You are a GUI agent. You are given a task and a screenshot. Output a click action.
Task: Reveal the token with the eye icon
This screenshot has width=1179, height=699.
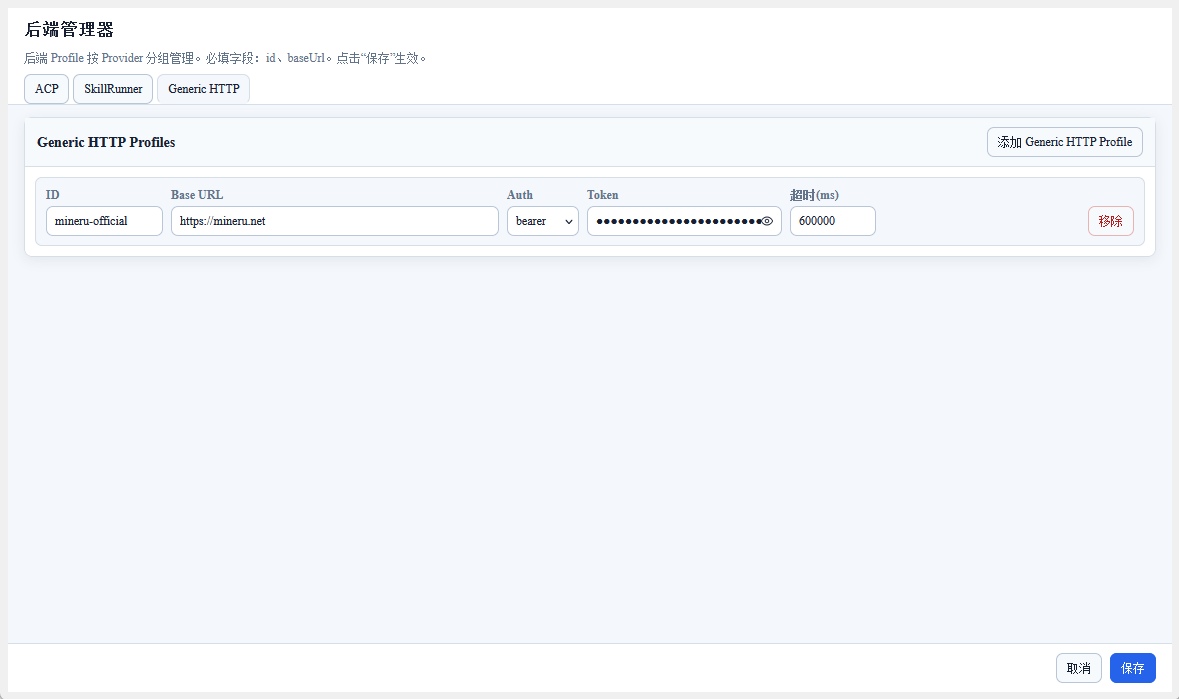click(767, 221)
